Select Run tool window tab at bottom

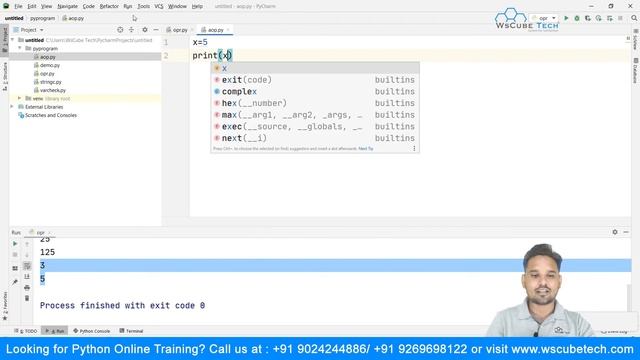pos(55,331)
